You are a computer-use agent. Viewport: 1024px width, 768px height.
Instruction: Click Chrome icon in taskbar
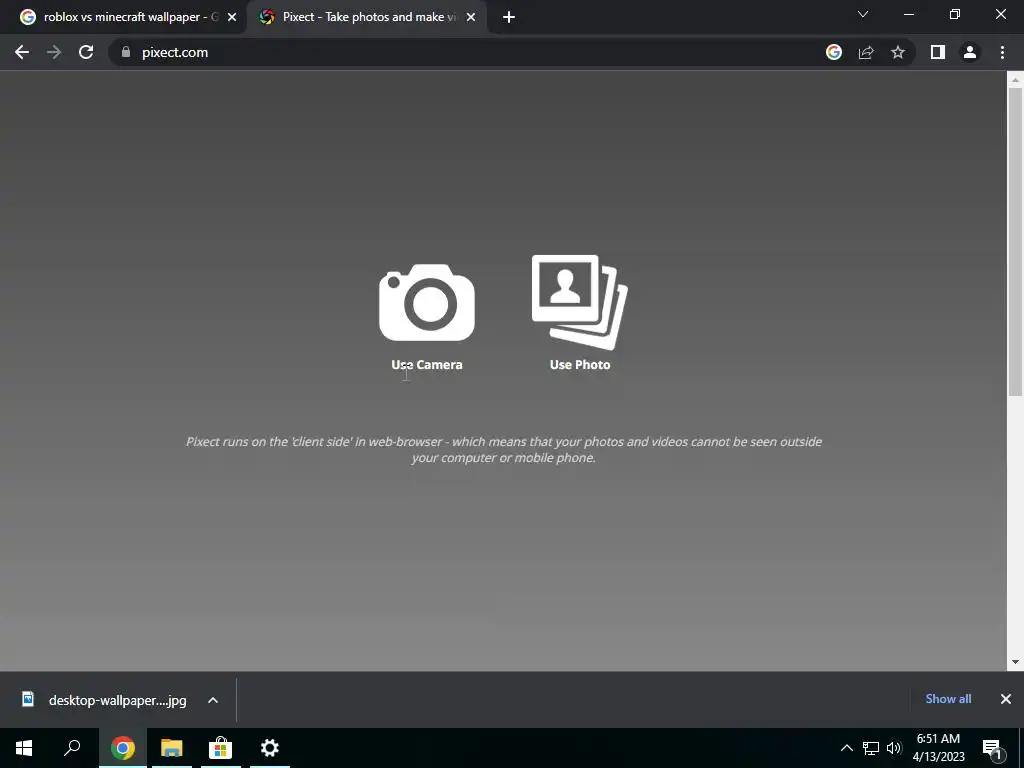123,748
